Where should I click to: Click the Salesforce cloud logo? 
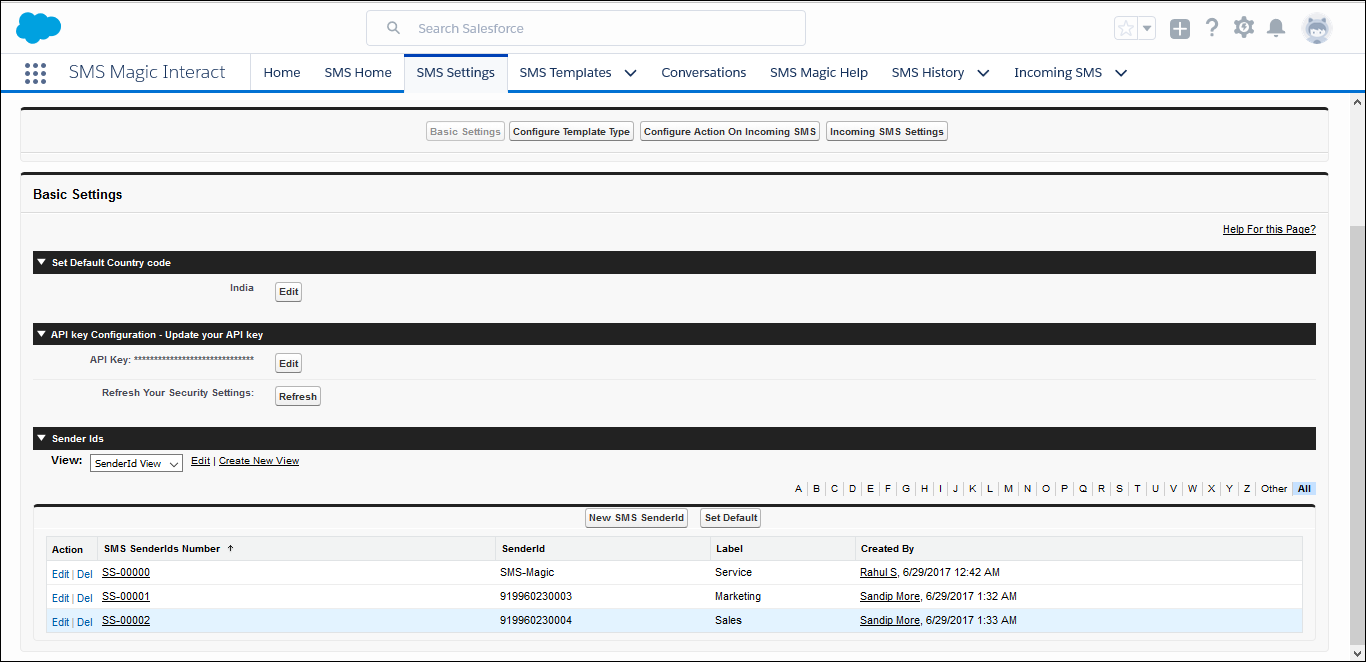click(39, 28)
